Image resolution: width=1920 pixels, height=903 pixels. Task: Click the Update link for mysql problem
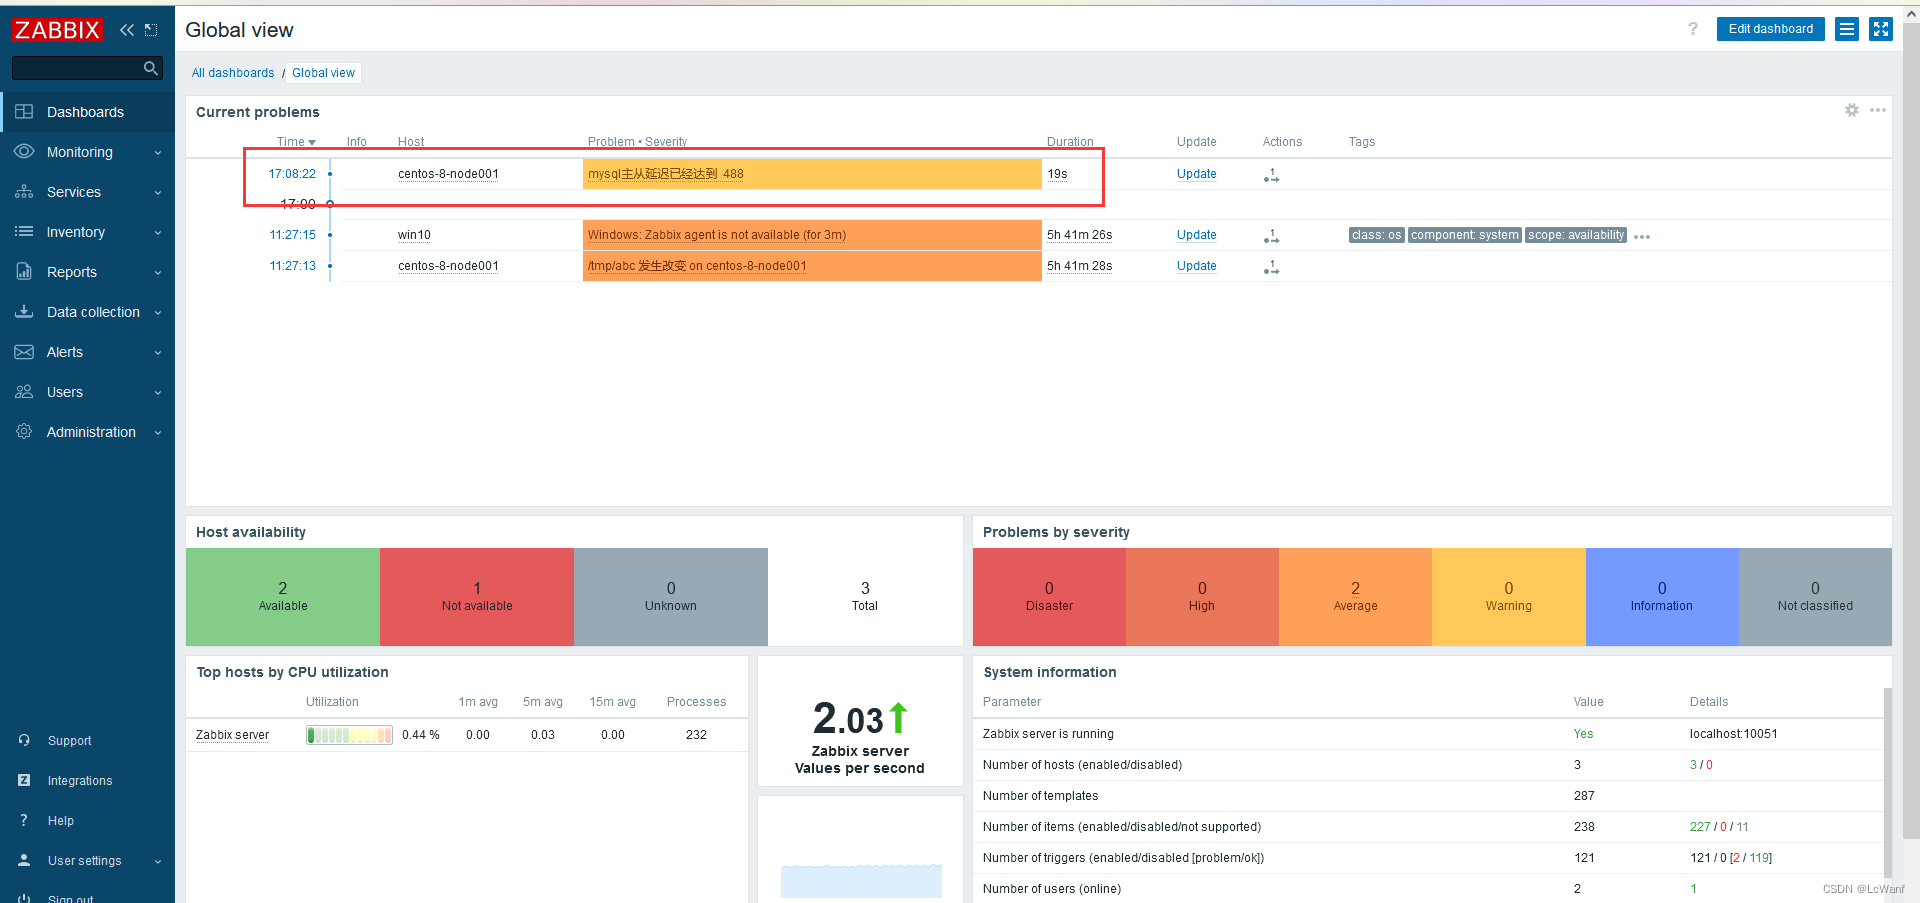pos(1196,174)
